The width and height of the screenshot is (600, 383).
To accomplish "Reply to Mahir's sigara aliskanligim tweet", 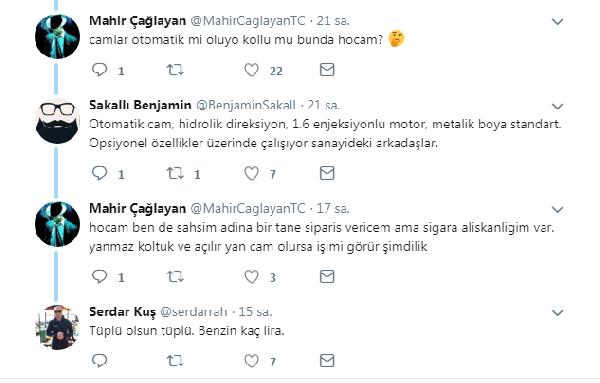I will [x=99, y=276].
